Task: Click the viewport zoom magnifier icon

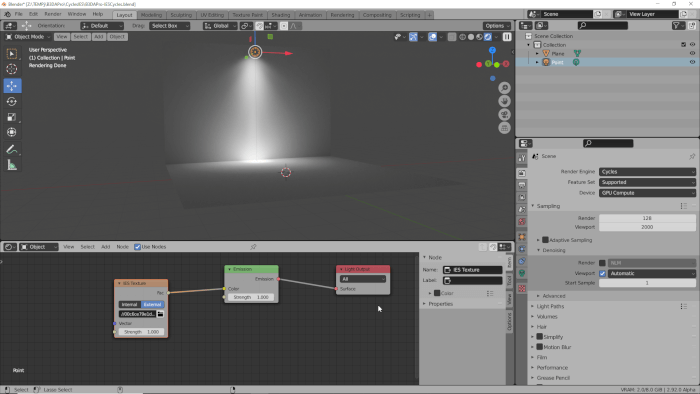Action: 504,88
